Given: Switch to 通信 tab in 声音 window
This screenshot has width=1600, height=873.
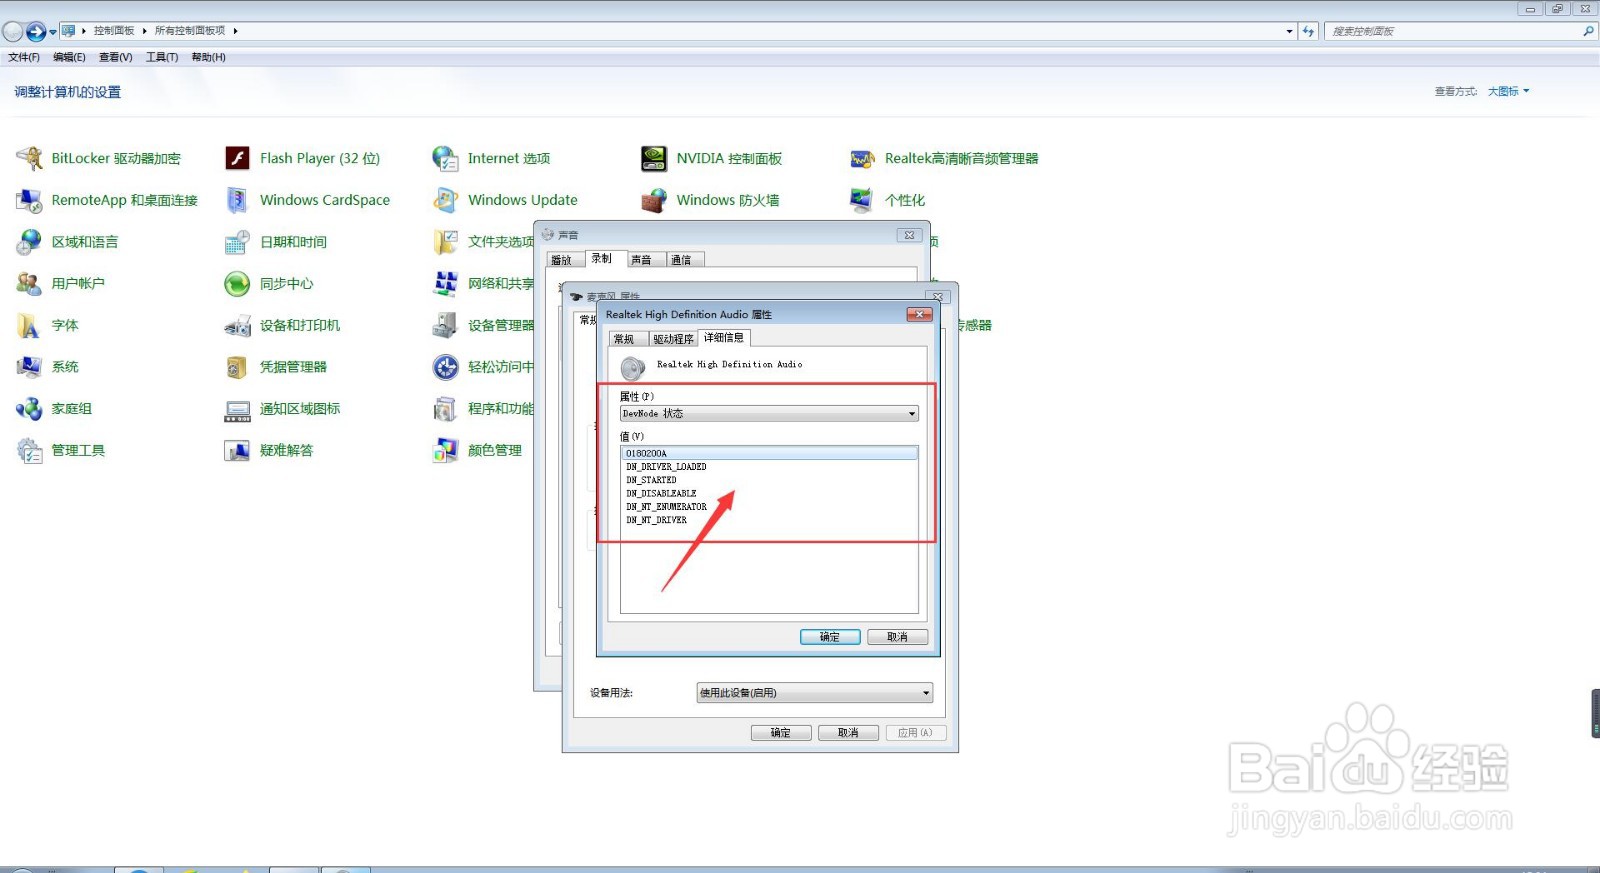Looking at the screenshot, I should (685, 260).
